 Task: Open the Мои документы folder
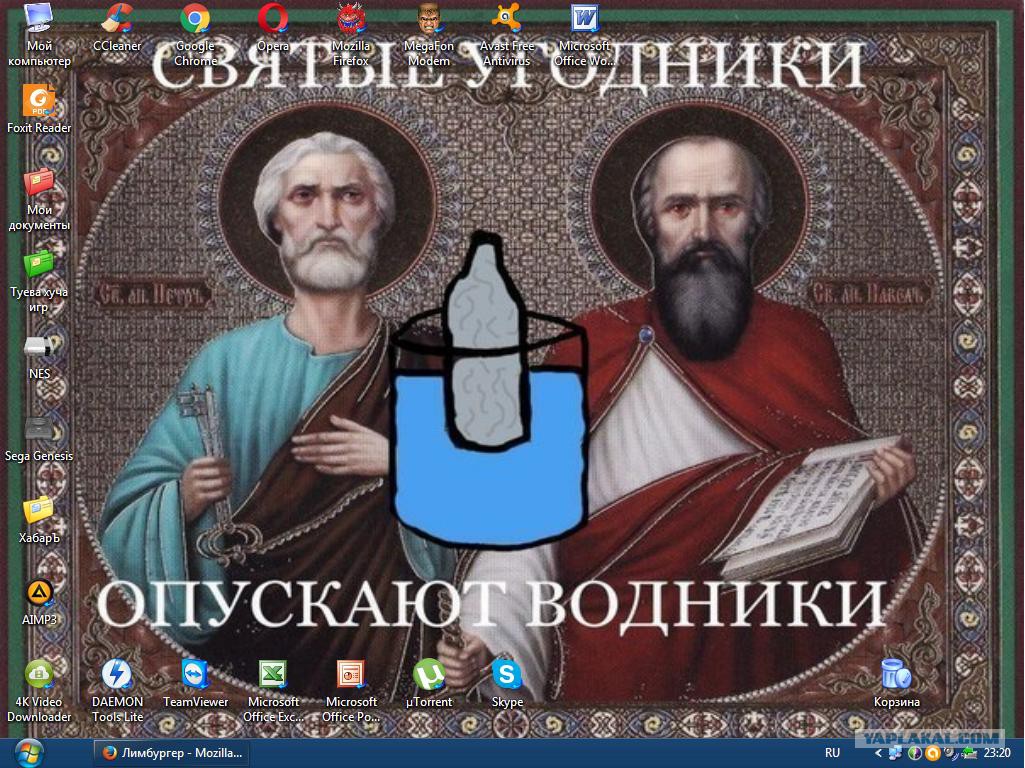[39, 199]
